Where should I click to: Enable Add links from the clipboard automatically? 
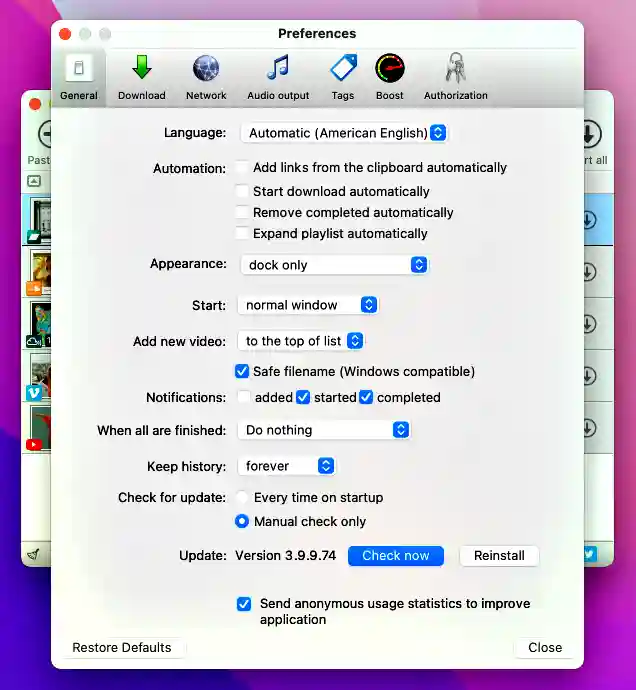242,168
